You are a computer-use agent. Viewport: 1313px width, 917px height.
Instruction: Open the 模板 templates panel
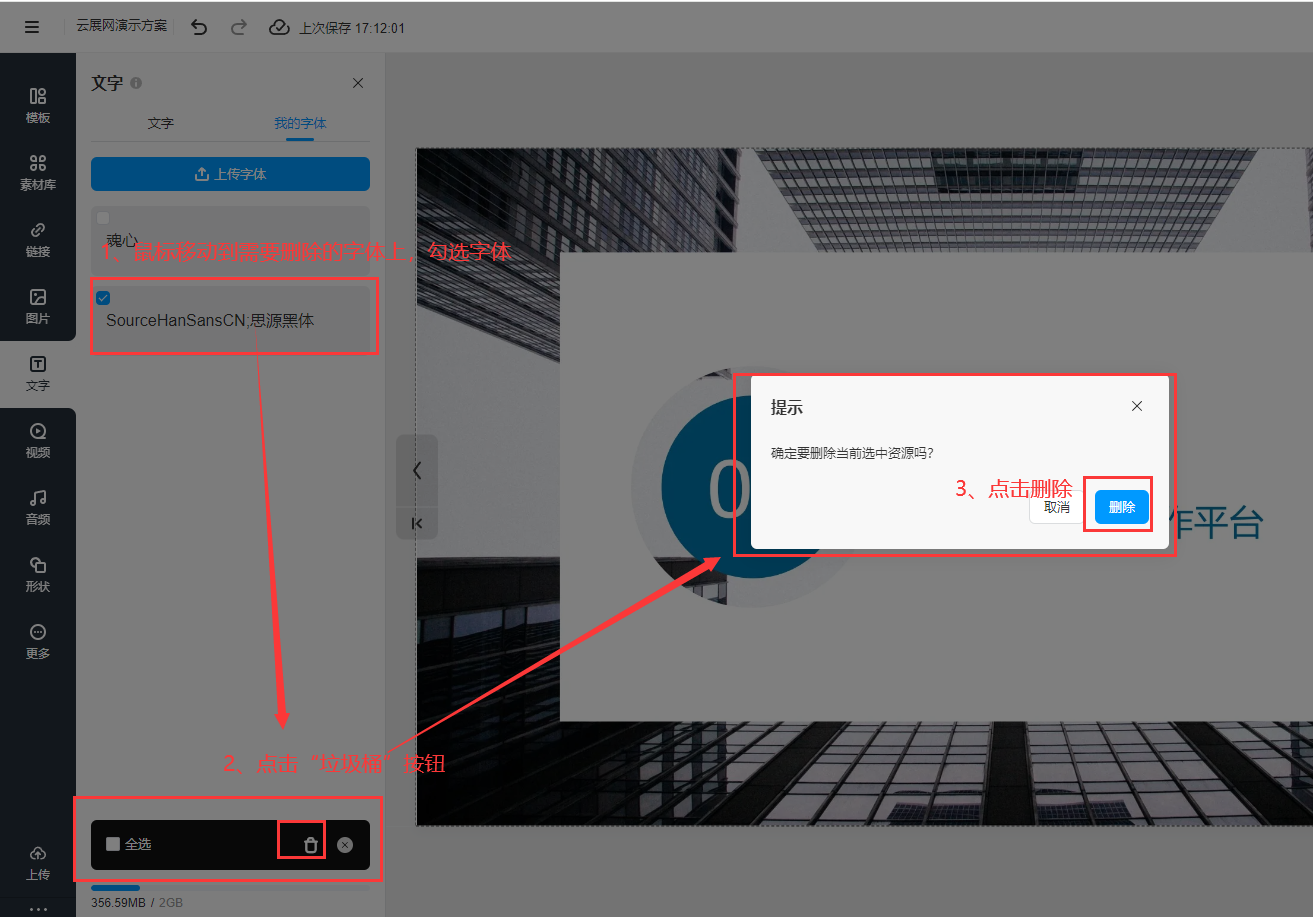(x=38, y=105)
